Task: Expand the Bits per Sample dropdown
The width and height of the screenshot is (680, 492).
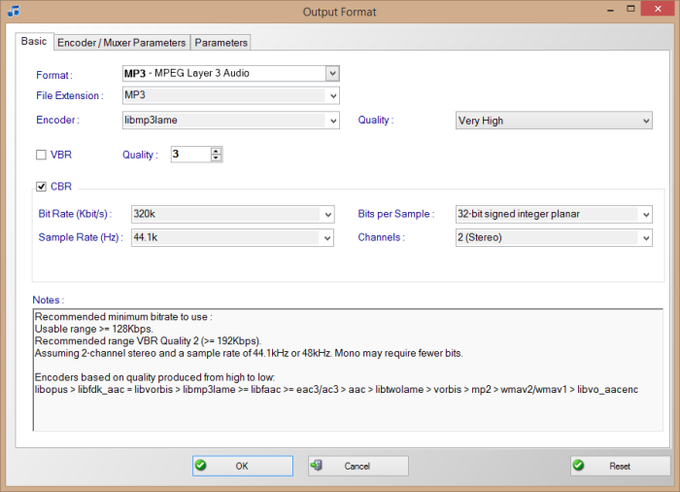Action: click(x=646, y=214)
